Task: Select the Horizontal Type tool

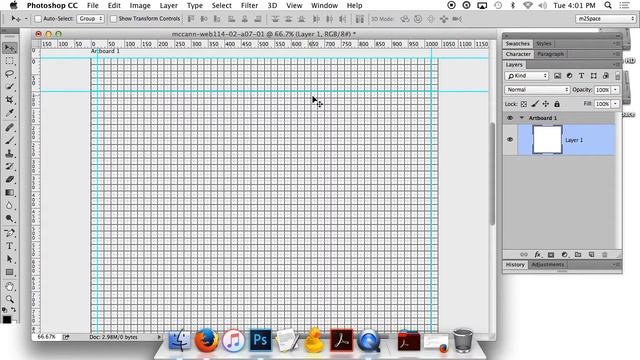Action: pyautogui.click(x=9, y=246)
